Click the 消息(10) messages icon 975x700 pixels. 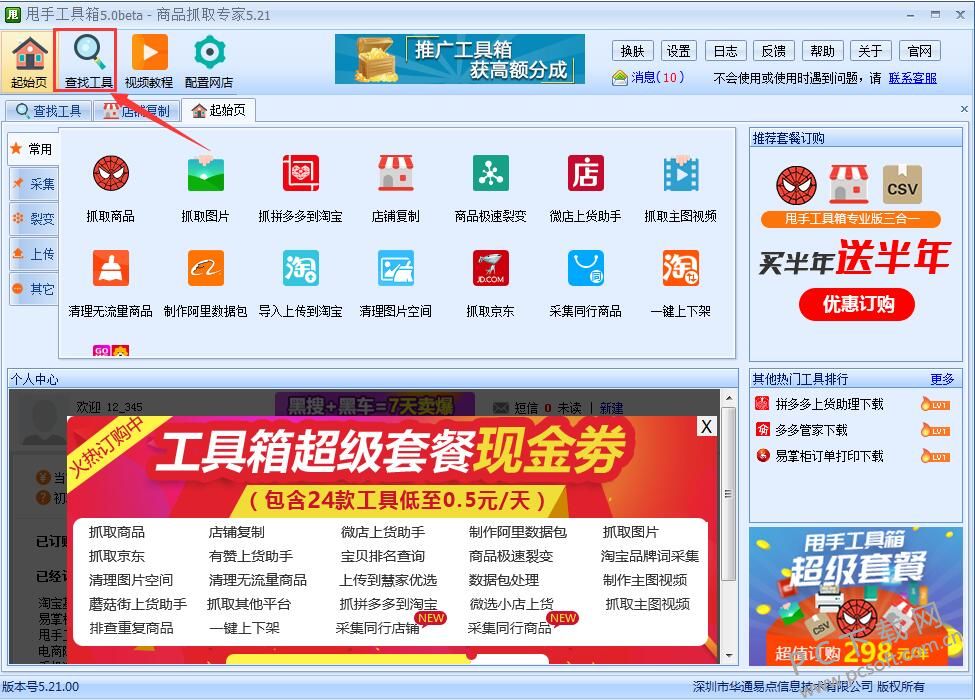coord(620,78)
